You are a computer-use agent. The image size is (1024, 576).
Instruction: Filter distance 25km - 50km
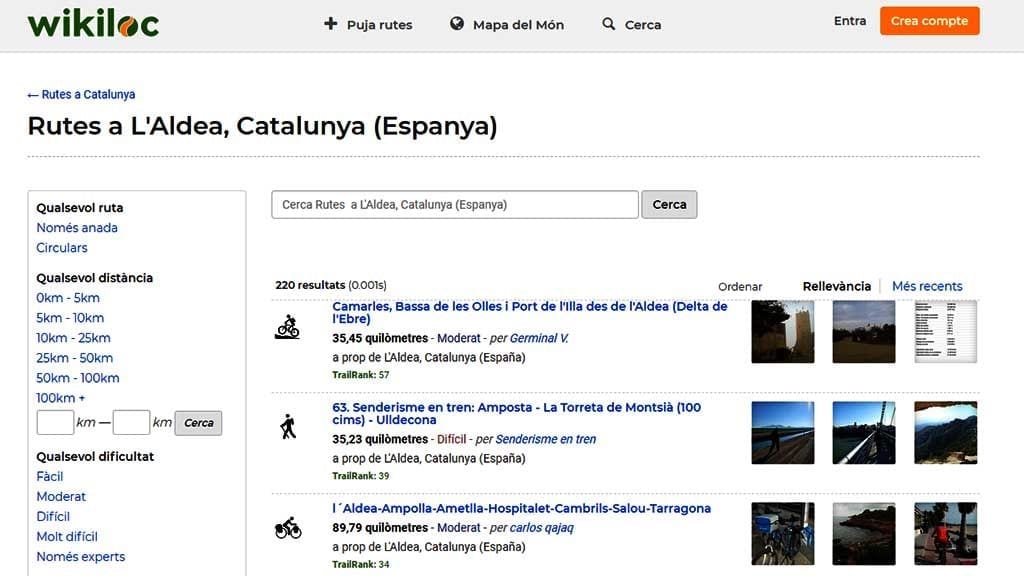tap(74, 358)
